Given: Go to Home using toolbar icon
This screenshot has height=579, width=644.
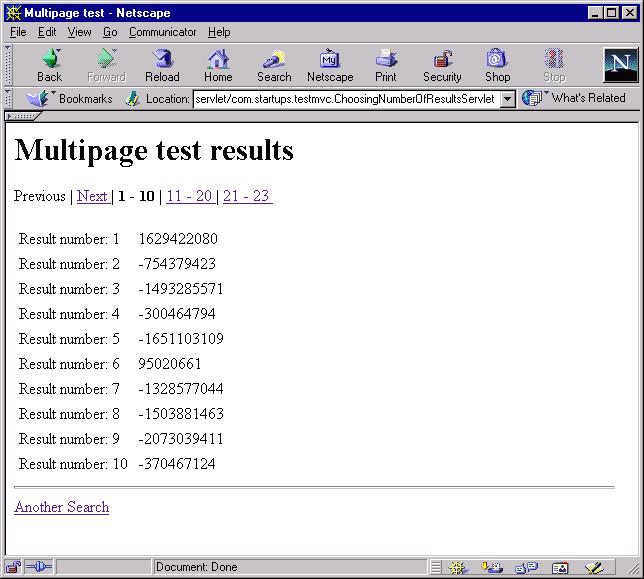Looking at the screenshot, I should click(x=218, y=65).
